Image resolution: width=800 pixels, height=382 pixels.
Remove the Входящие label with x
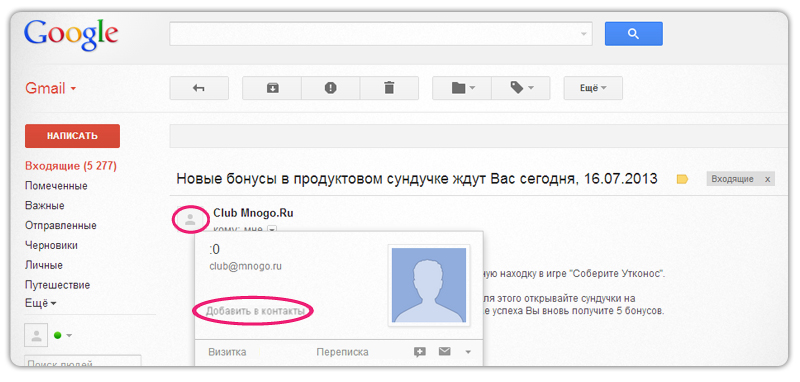coord(767,179)
